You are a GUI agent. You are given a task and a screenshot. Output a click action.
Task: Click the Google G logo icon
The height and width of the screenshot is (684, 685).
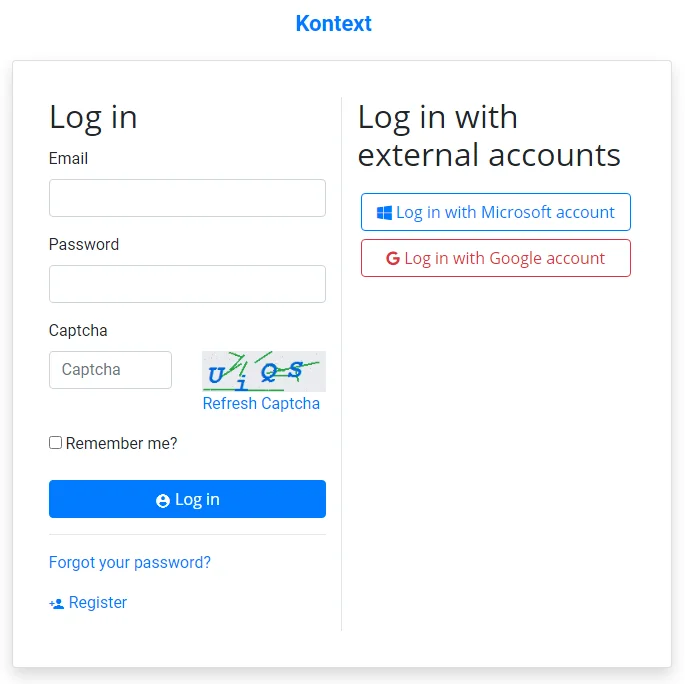(393, 259)
